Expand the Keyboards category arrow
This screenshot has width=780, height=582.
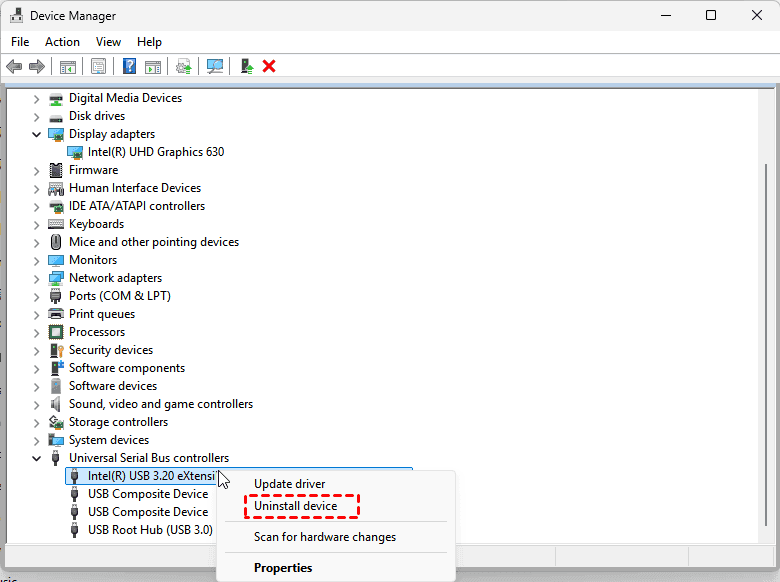[37, 224]
